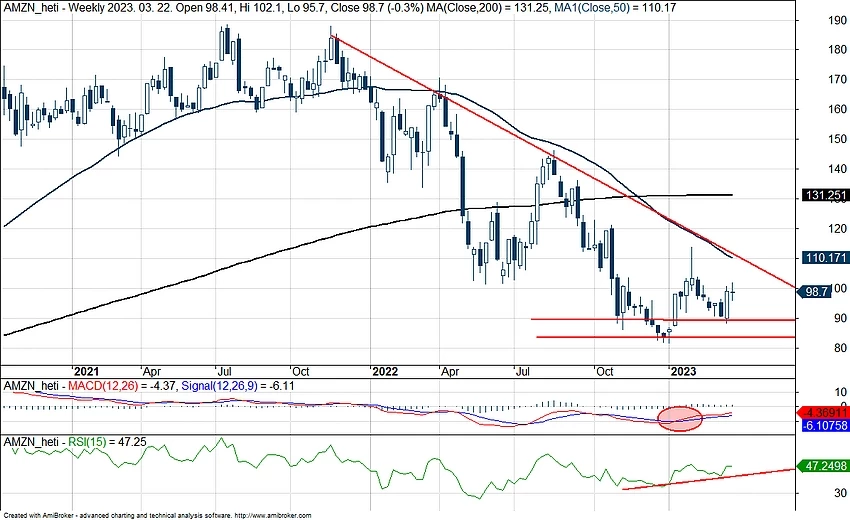Click the Oct label before 2023

604,371
